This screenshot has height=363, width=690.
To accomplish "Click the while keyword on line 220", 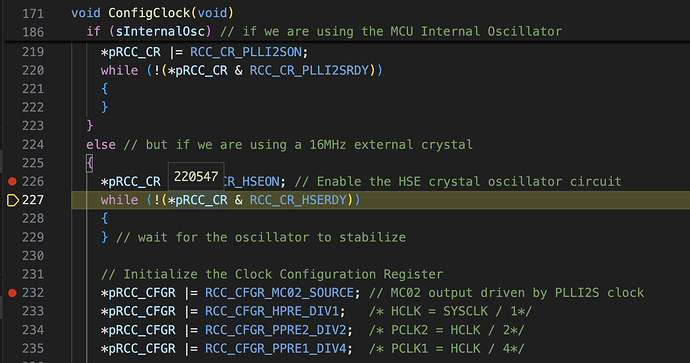I will [x=119, y=70].
